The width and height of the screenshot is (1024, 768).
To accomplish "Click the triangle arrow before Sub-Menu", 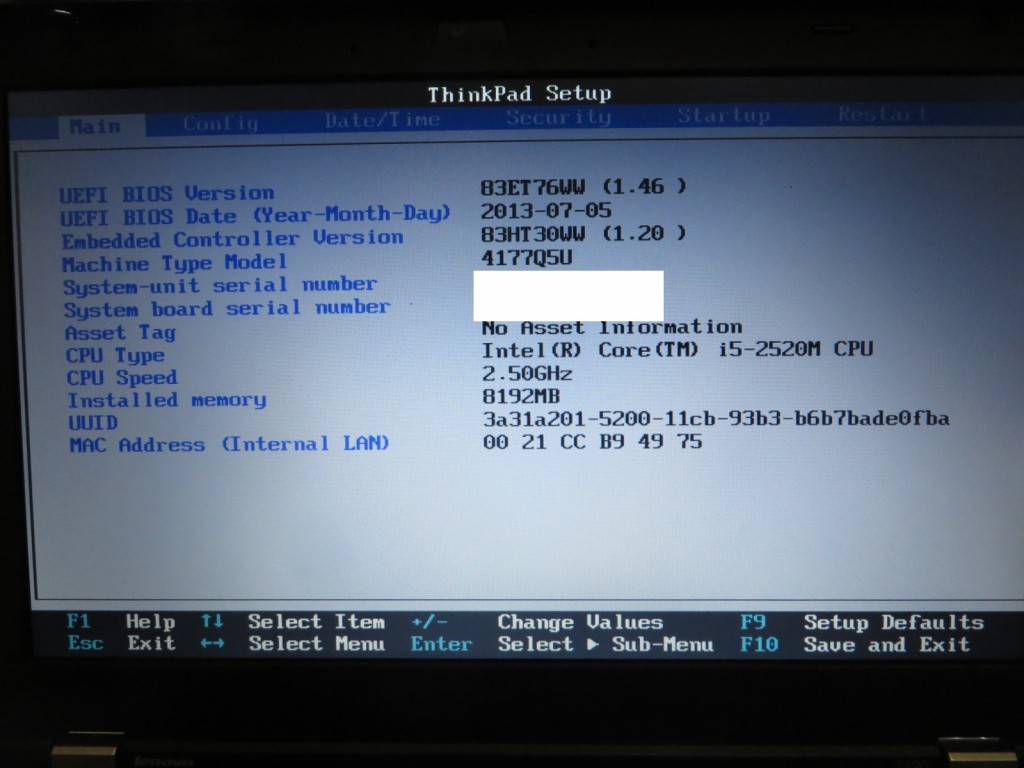I will click(x=592, y=644).
